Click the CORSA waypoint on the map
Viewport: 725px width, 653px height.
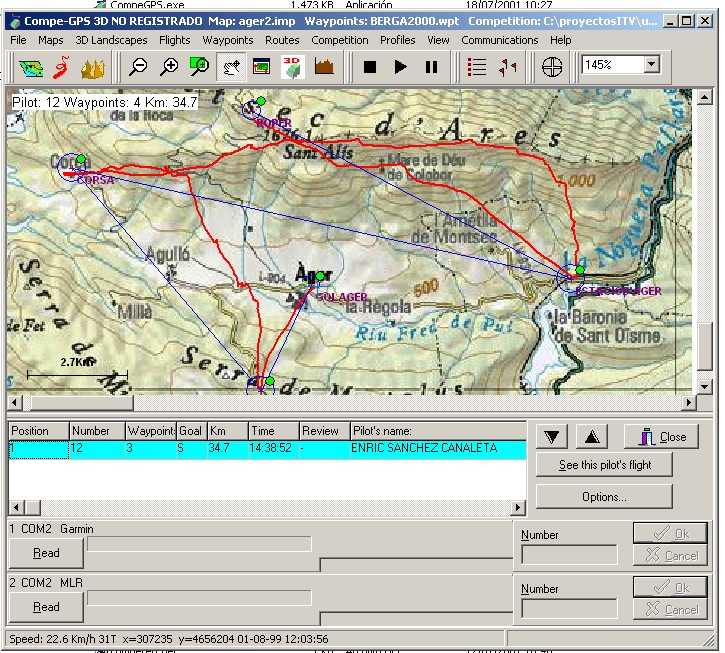tap(72, 167)
